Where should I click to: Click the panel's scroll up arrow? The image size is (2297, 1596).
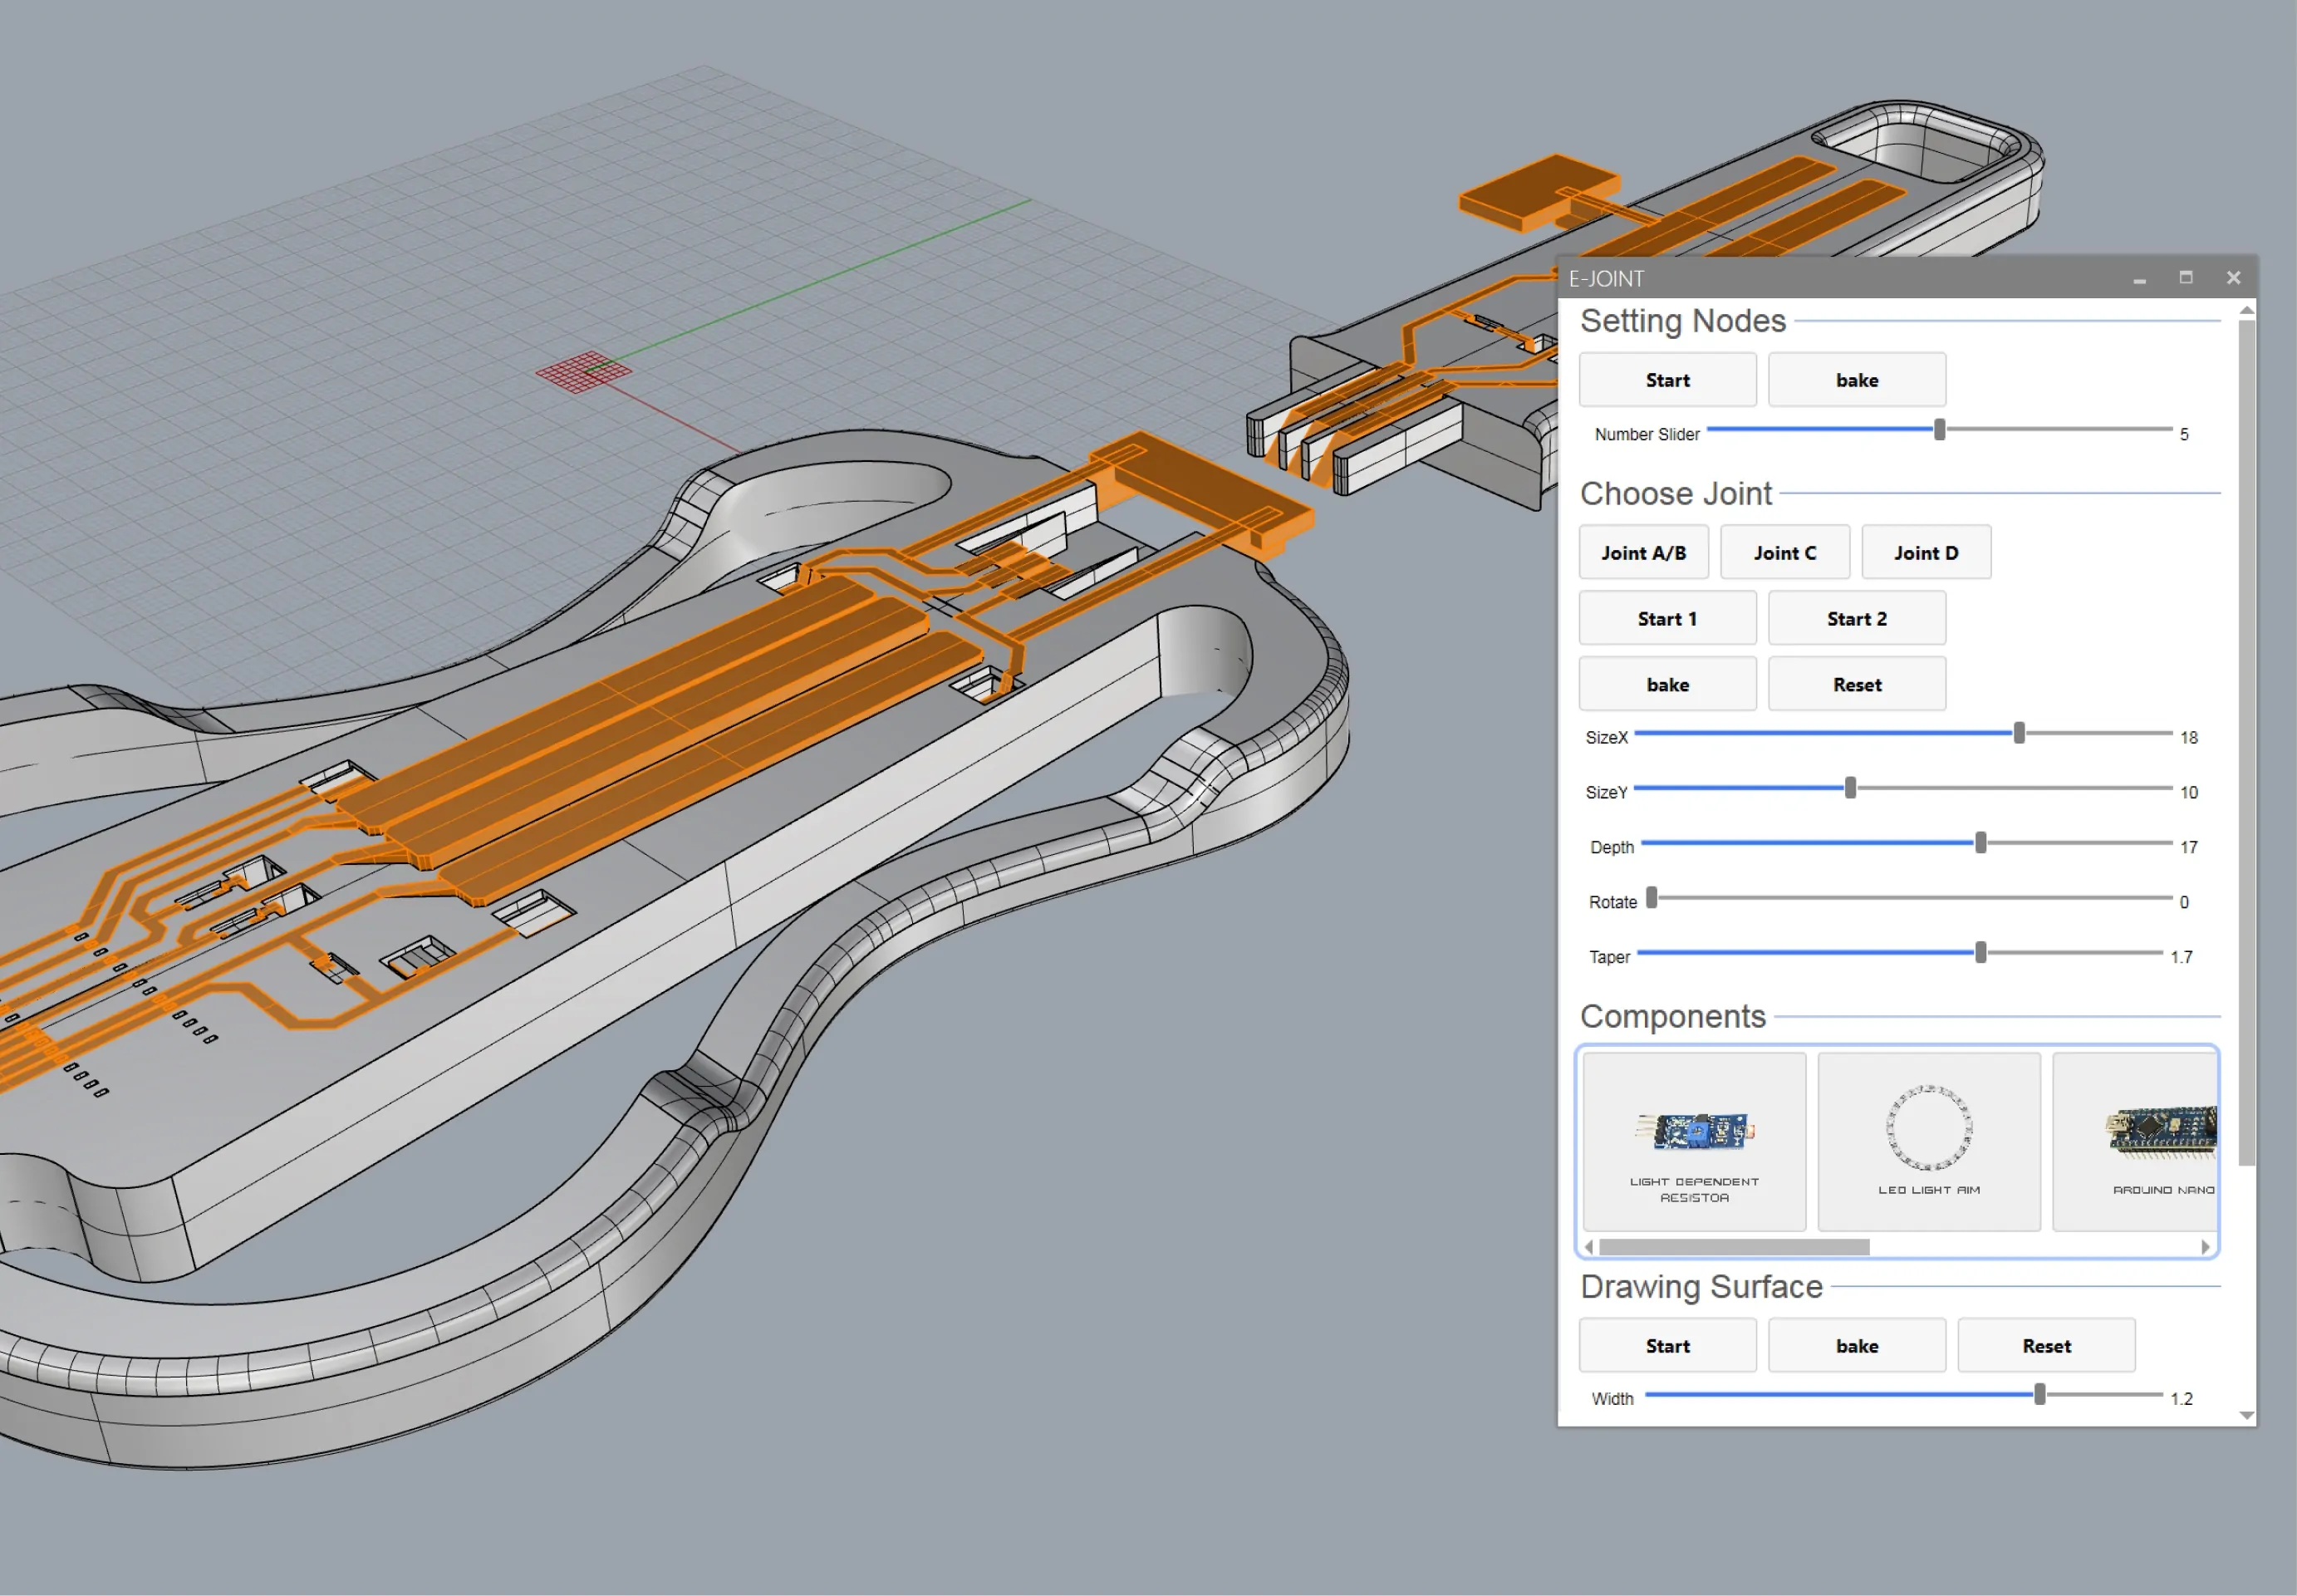(x=2247, y=311)
